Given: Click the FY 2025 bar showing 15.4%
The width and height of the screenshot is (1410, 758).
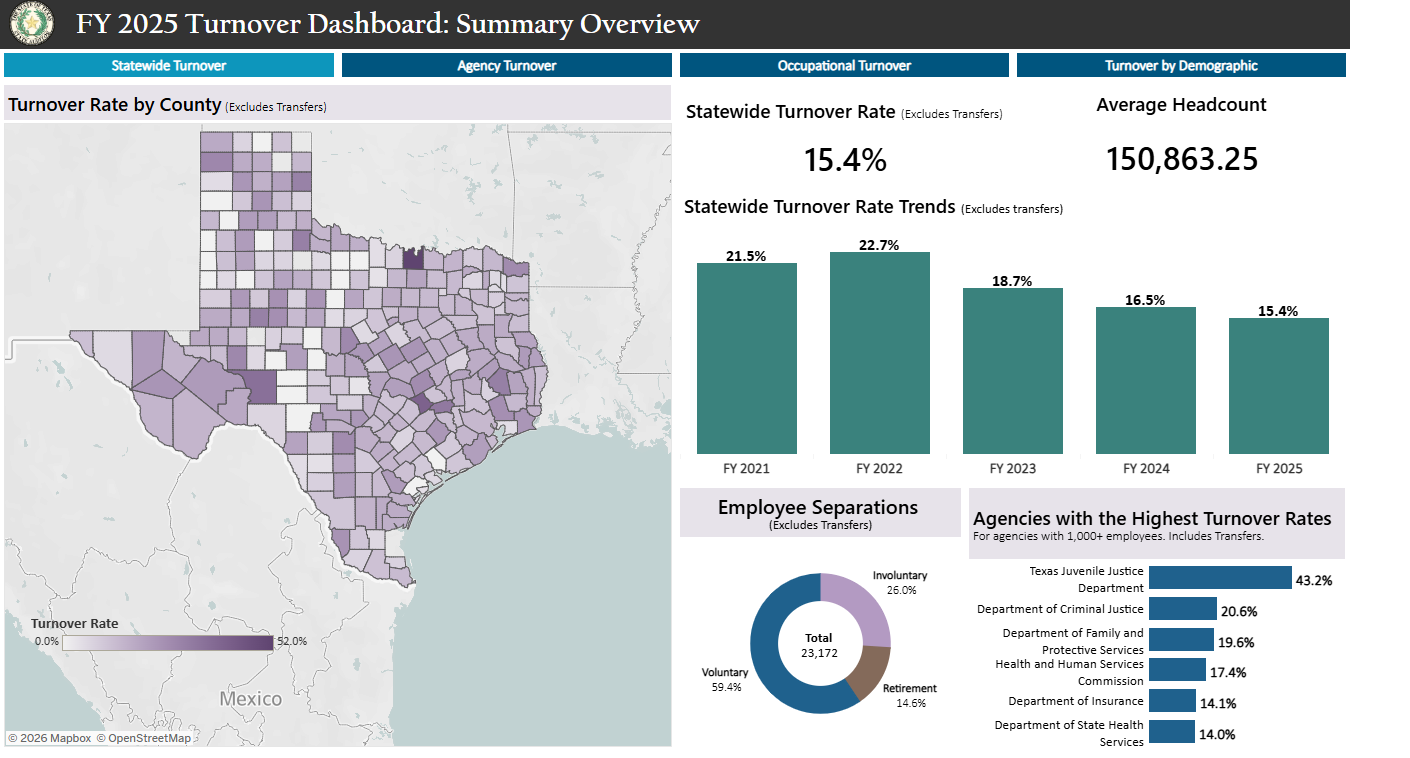Looking at the screenshot, I should 1278,385.
